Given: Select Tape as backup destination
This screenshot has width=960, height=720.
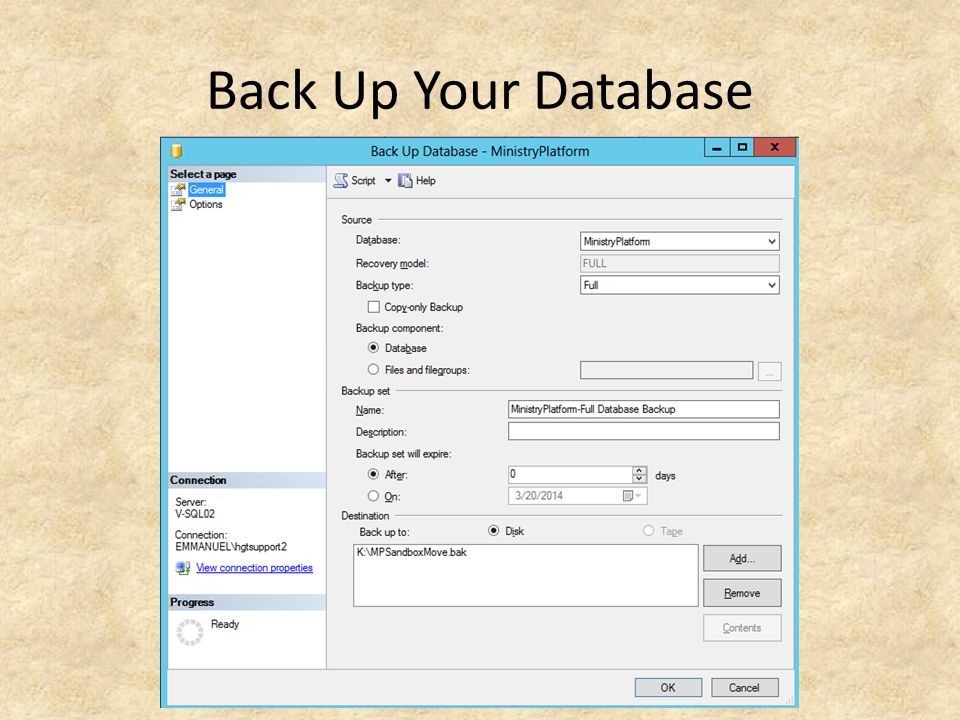Looking at the screenshot, I should pyautogui.click(x=648, y=531).
